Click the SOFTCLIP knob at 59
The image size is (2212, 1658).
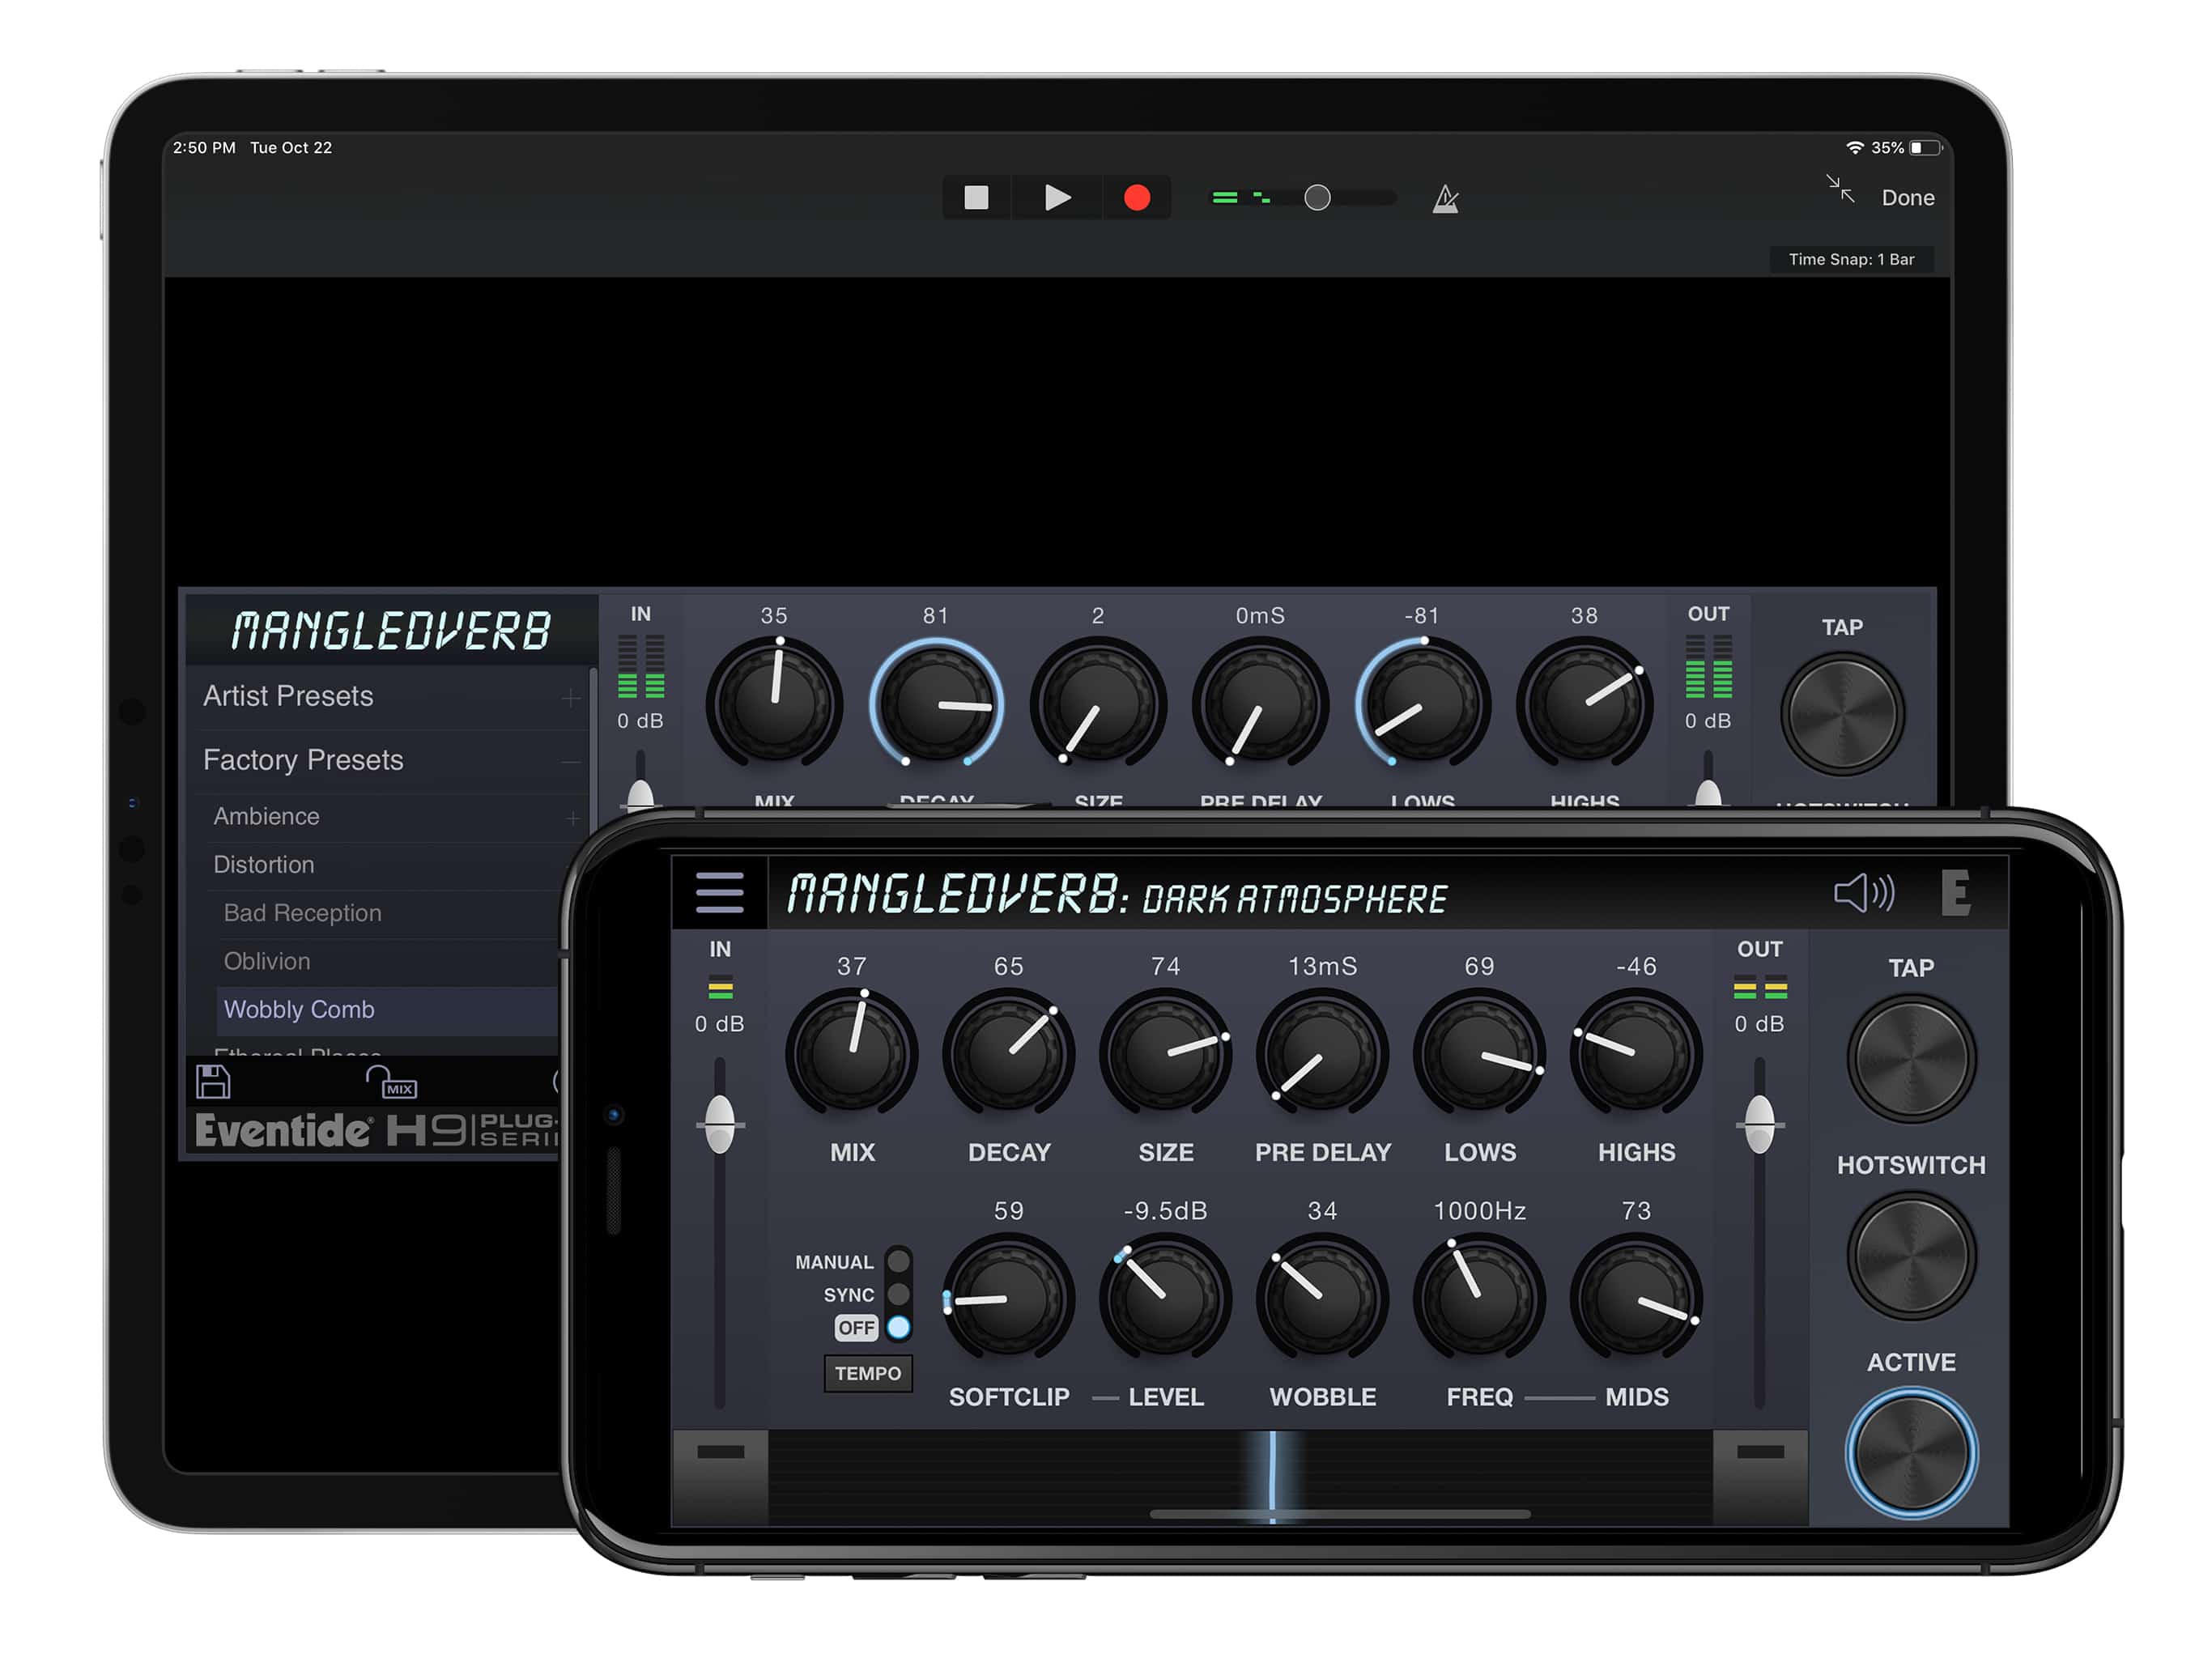coord(1009,1298)
